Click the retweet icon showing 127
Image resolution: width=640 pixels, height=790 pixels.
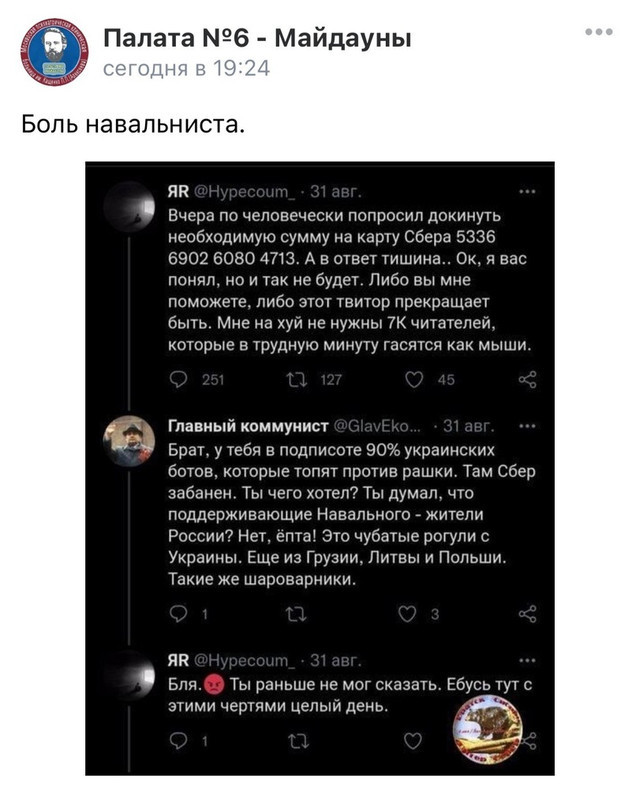pos(298,378)
